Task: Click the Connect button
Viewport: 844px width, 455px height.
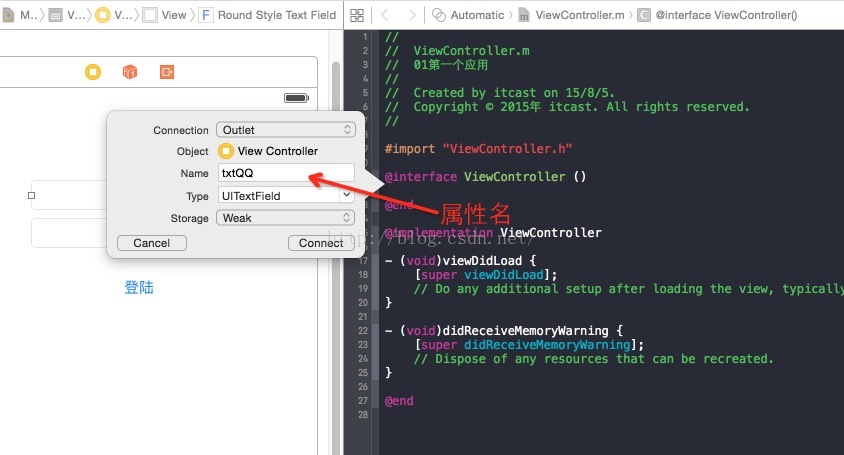Action: [x=321, y=243]
